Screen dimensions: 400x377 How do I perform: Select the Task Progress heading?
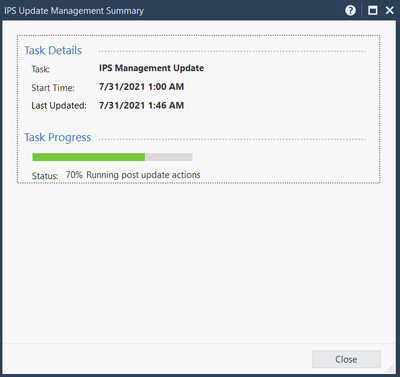coord(58,137)
